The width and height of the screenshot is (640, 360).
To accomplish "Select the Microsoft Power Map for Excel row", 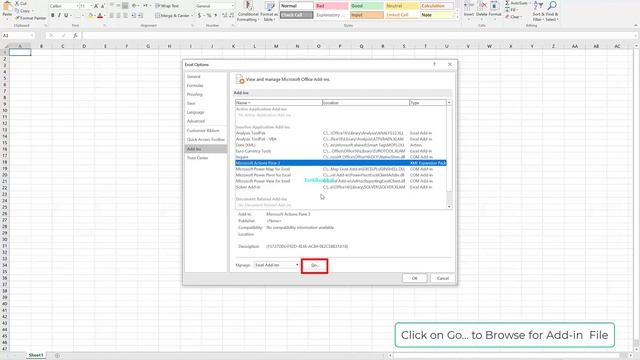I will pyautogui.click(x=341, y=169).
